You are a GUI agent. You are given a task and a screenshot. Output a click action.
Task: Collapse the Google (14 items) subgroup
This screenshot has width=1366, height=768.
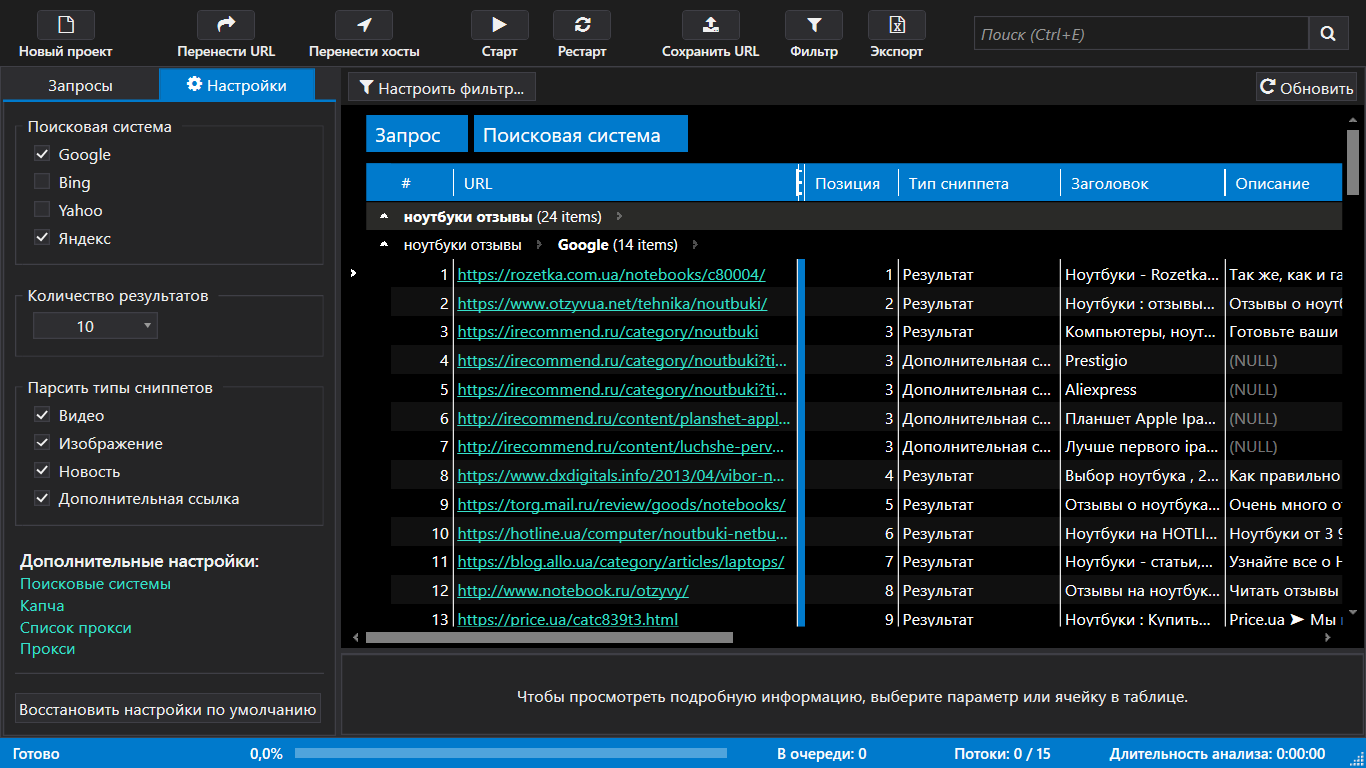pyautogui.click(x=384, y=245)
